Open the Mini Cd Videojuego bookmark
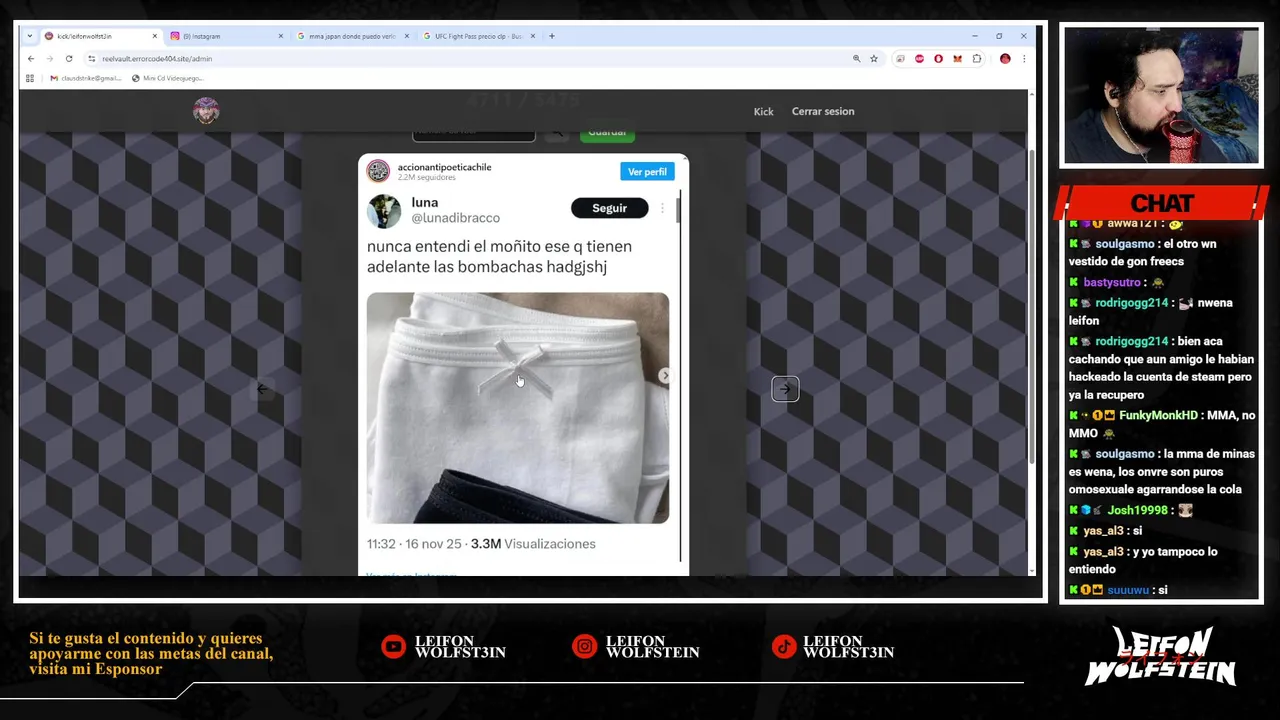 click(168, 78)
